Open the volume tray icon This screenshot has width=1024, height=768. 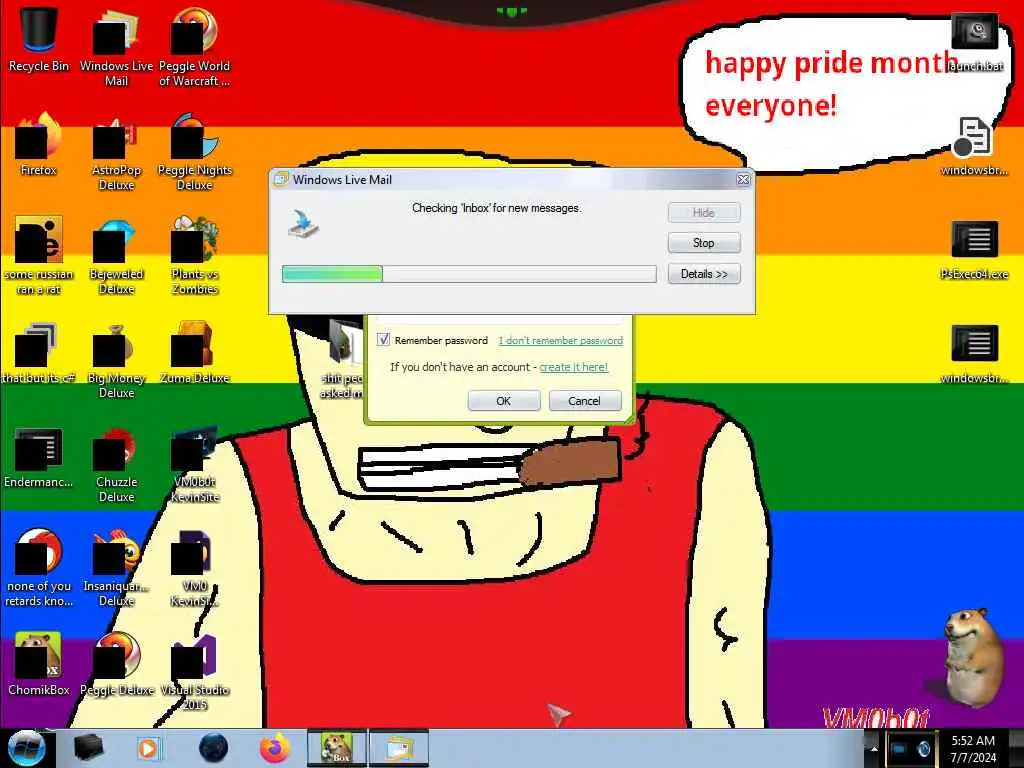tap(923, 748)
